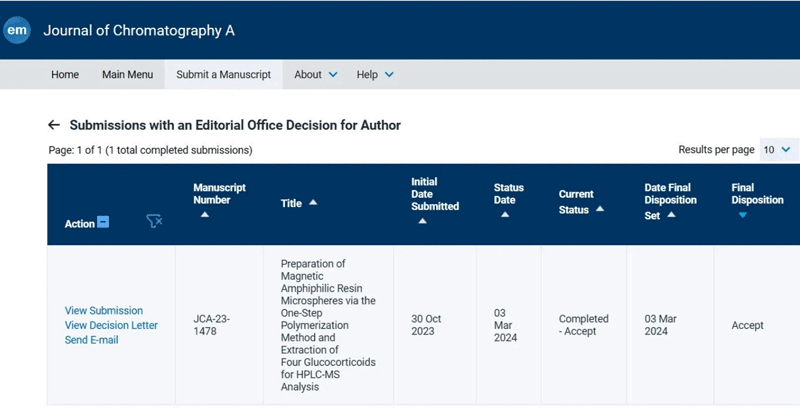The height and width of the screenshot is (408, 800).
Task: Click the Editorial Manager 'em' logo
Action: (x=17, y=30)
